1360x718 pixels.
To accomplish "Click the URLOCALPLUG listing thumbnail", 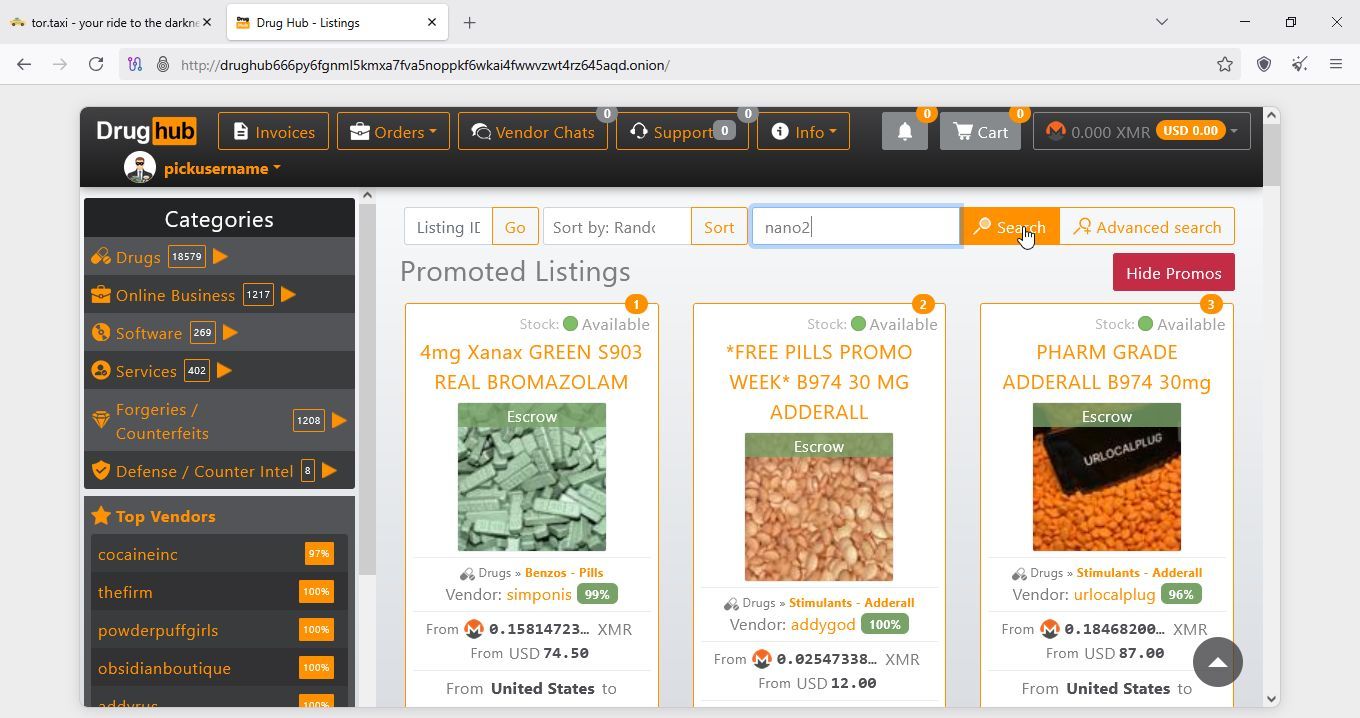I will pos(1107,477).
